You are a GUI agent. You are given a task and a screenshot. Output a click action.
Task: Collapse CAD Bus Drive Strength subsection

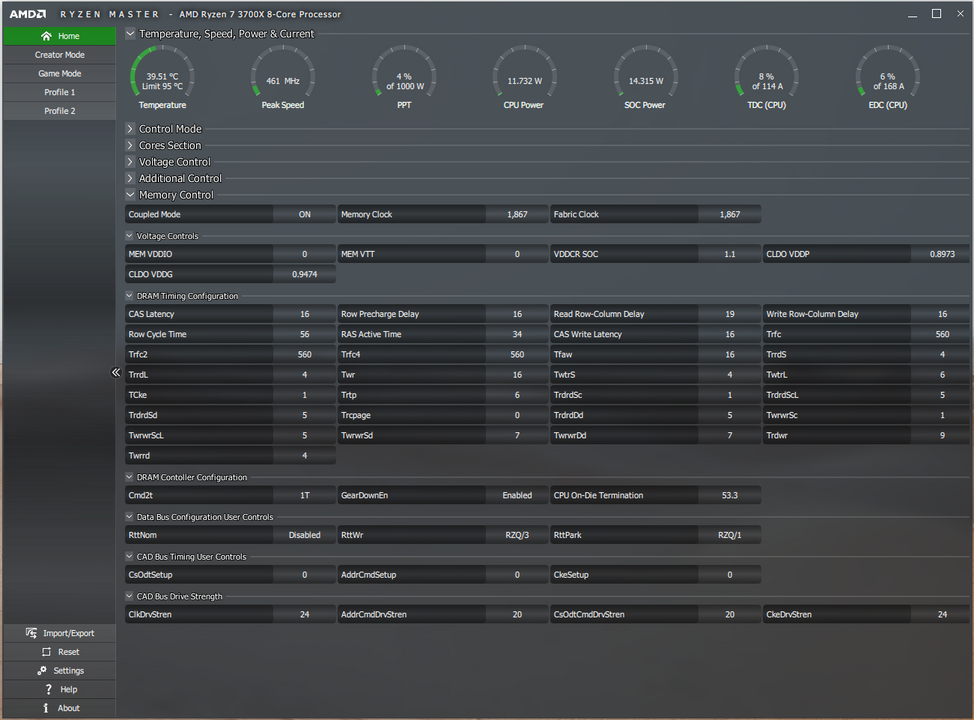click(x=129, y=596)
